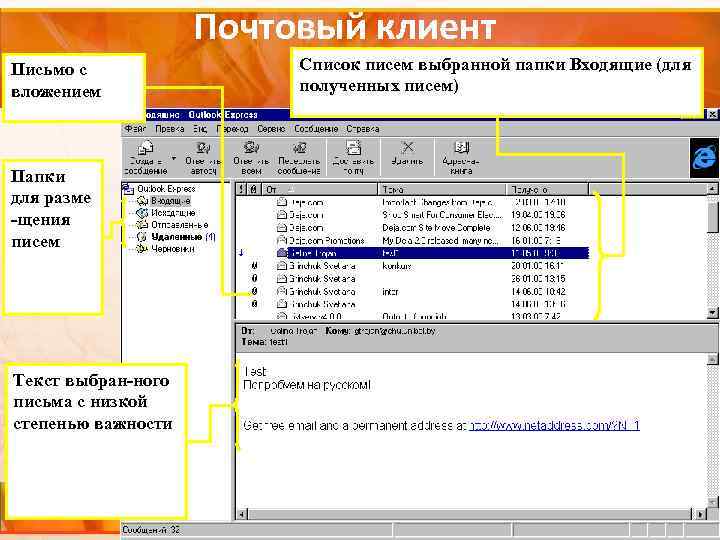
Task: Click the envelope icon of the 12.06.00 Deja.com message
Action: coord(282,227)
